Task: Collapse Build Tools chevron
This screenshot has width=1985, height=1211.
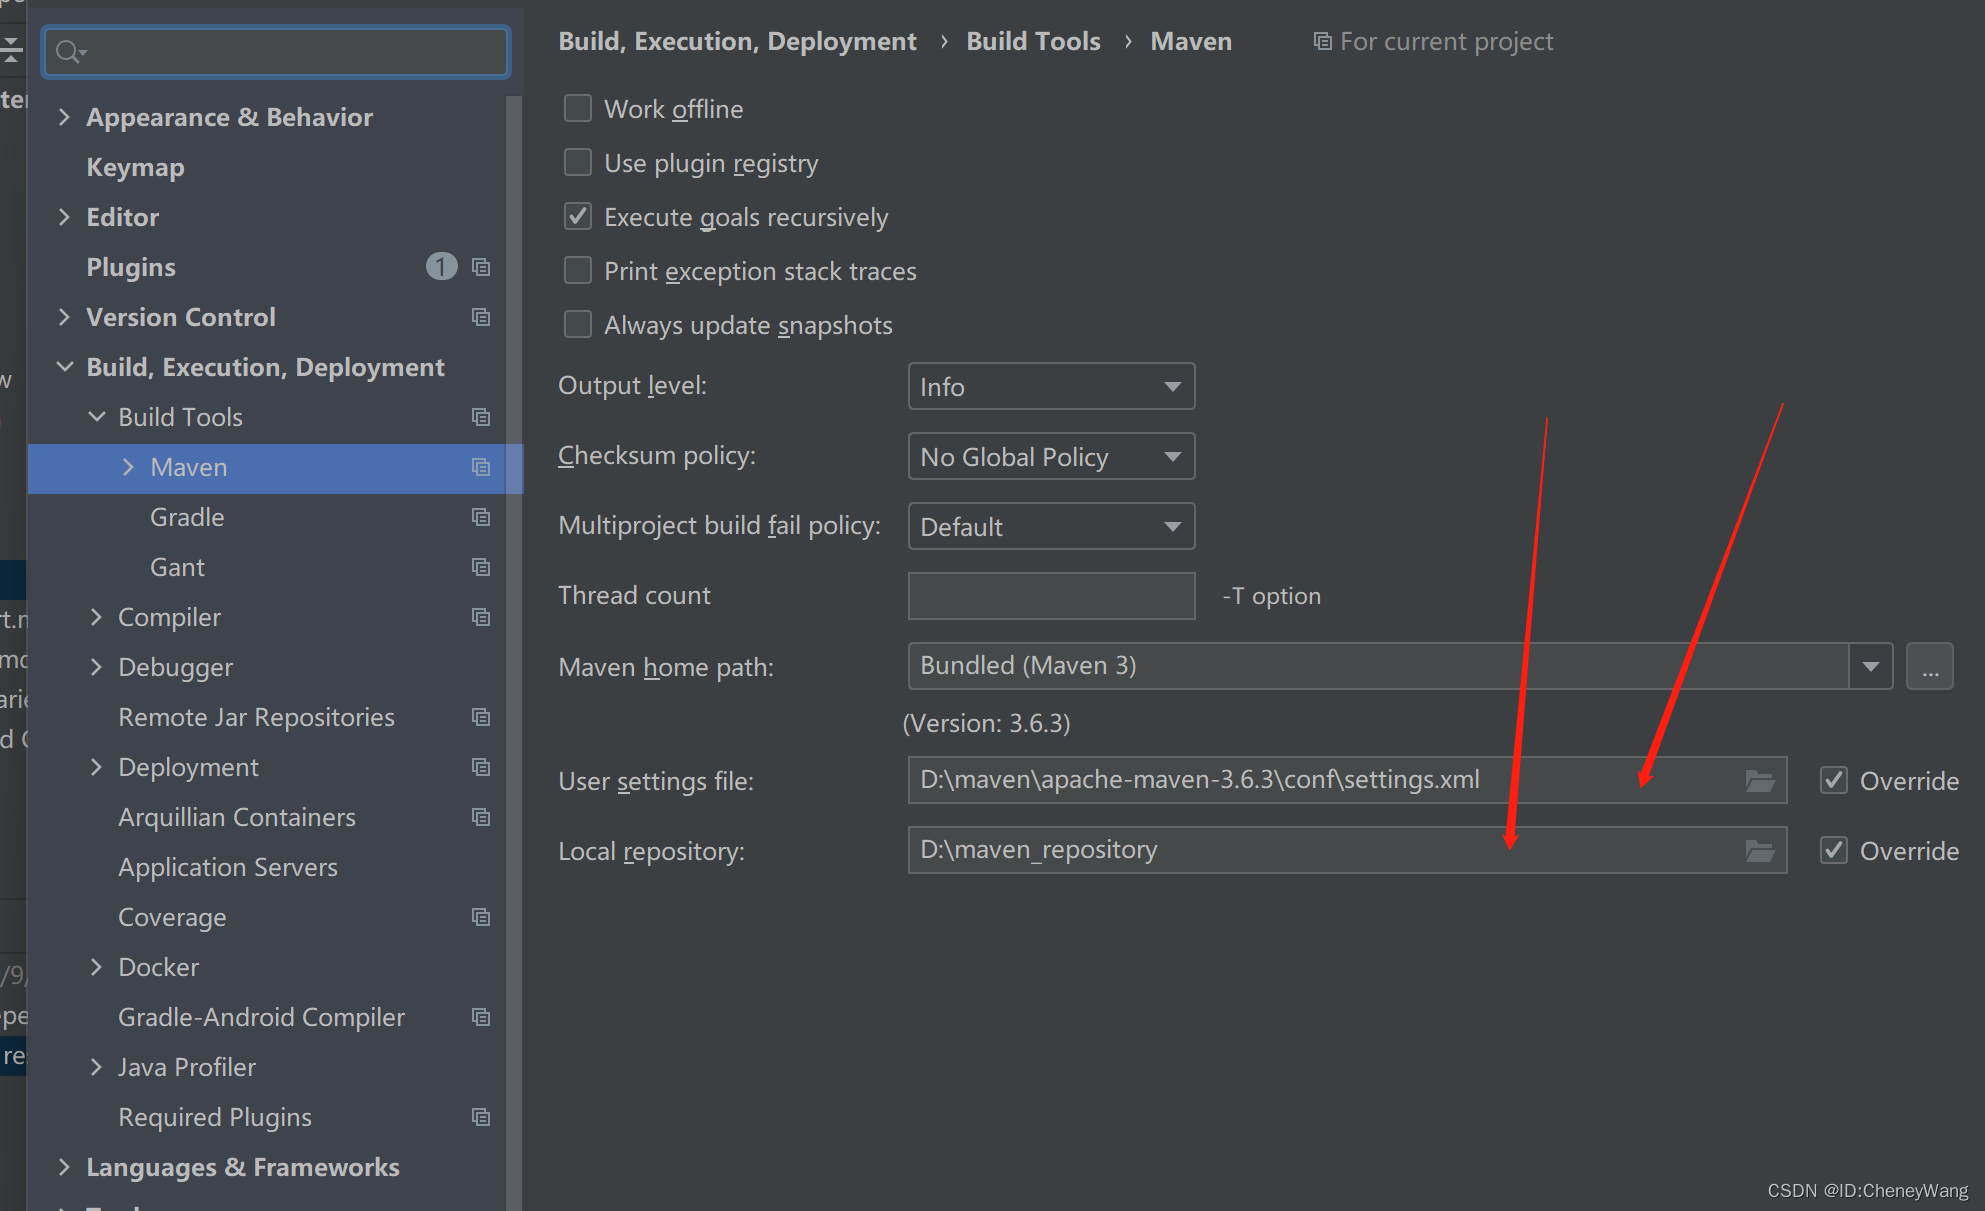Action: 96,417
